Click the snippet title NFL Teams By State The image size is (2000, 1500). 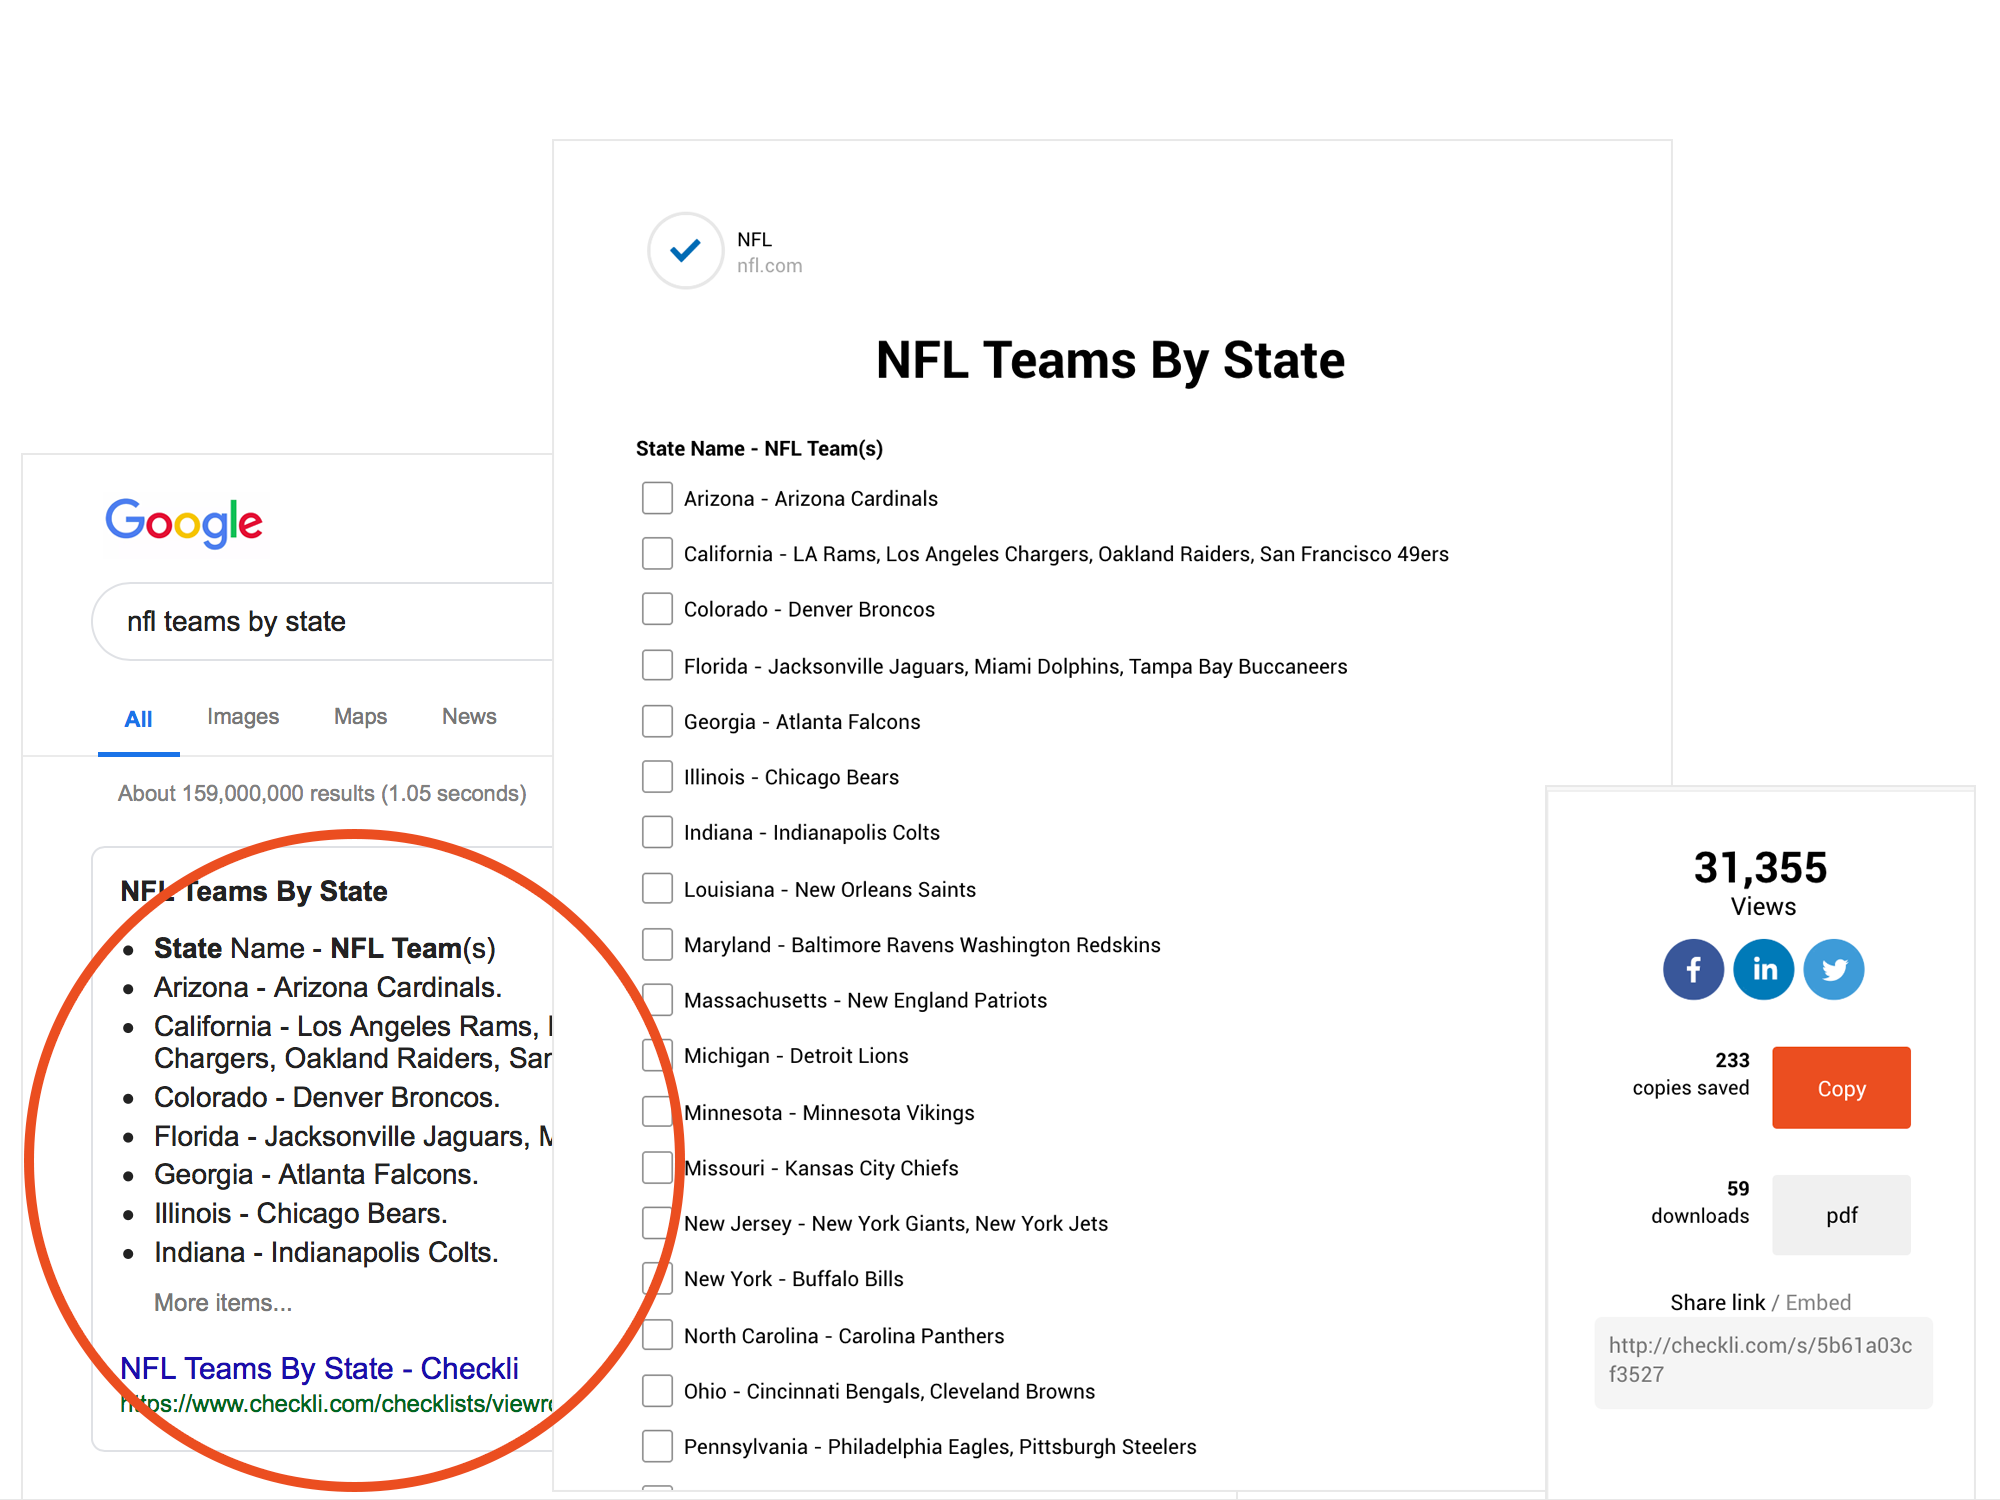(254, 891)
